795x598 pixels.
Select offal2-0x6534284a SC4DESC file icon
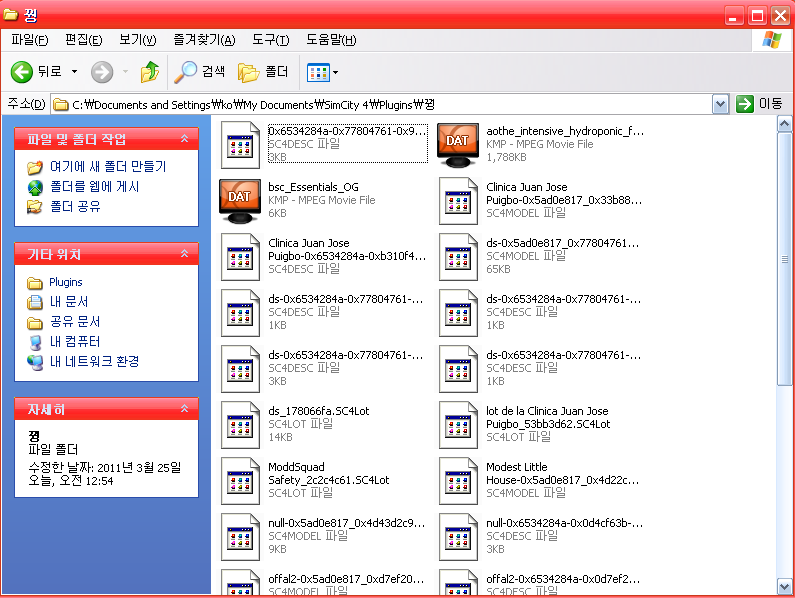click(458, 582)
